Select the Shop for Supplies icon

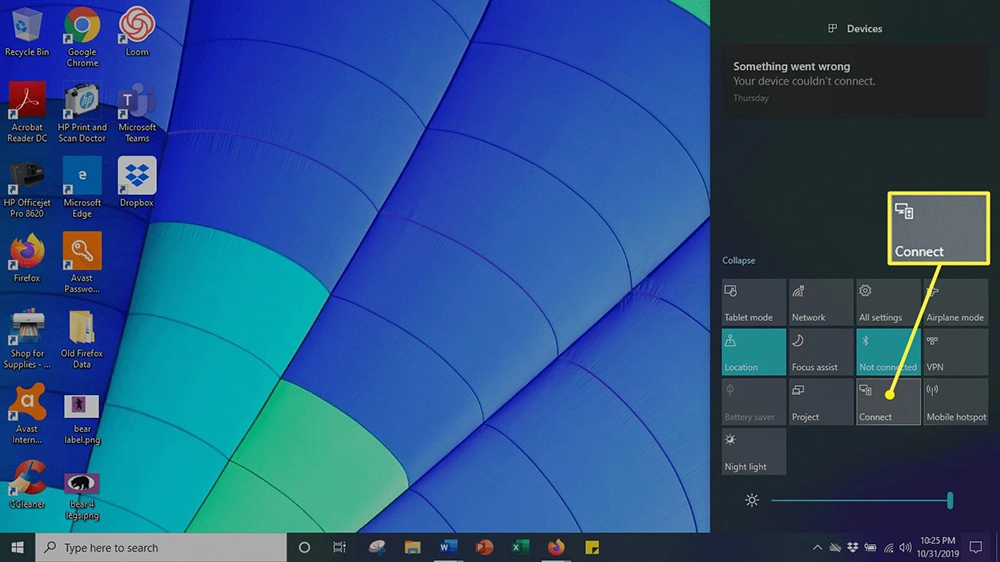27,339
